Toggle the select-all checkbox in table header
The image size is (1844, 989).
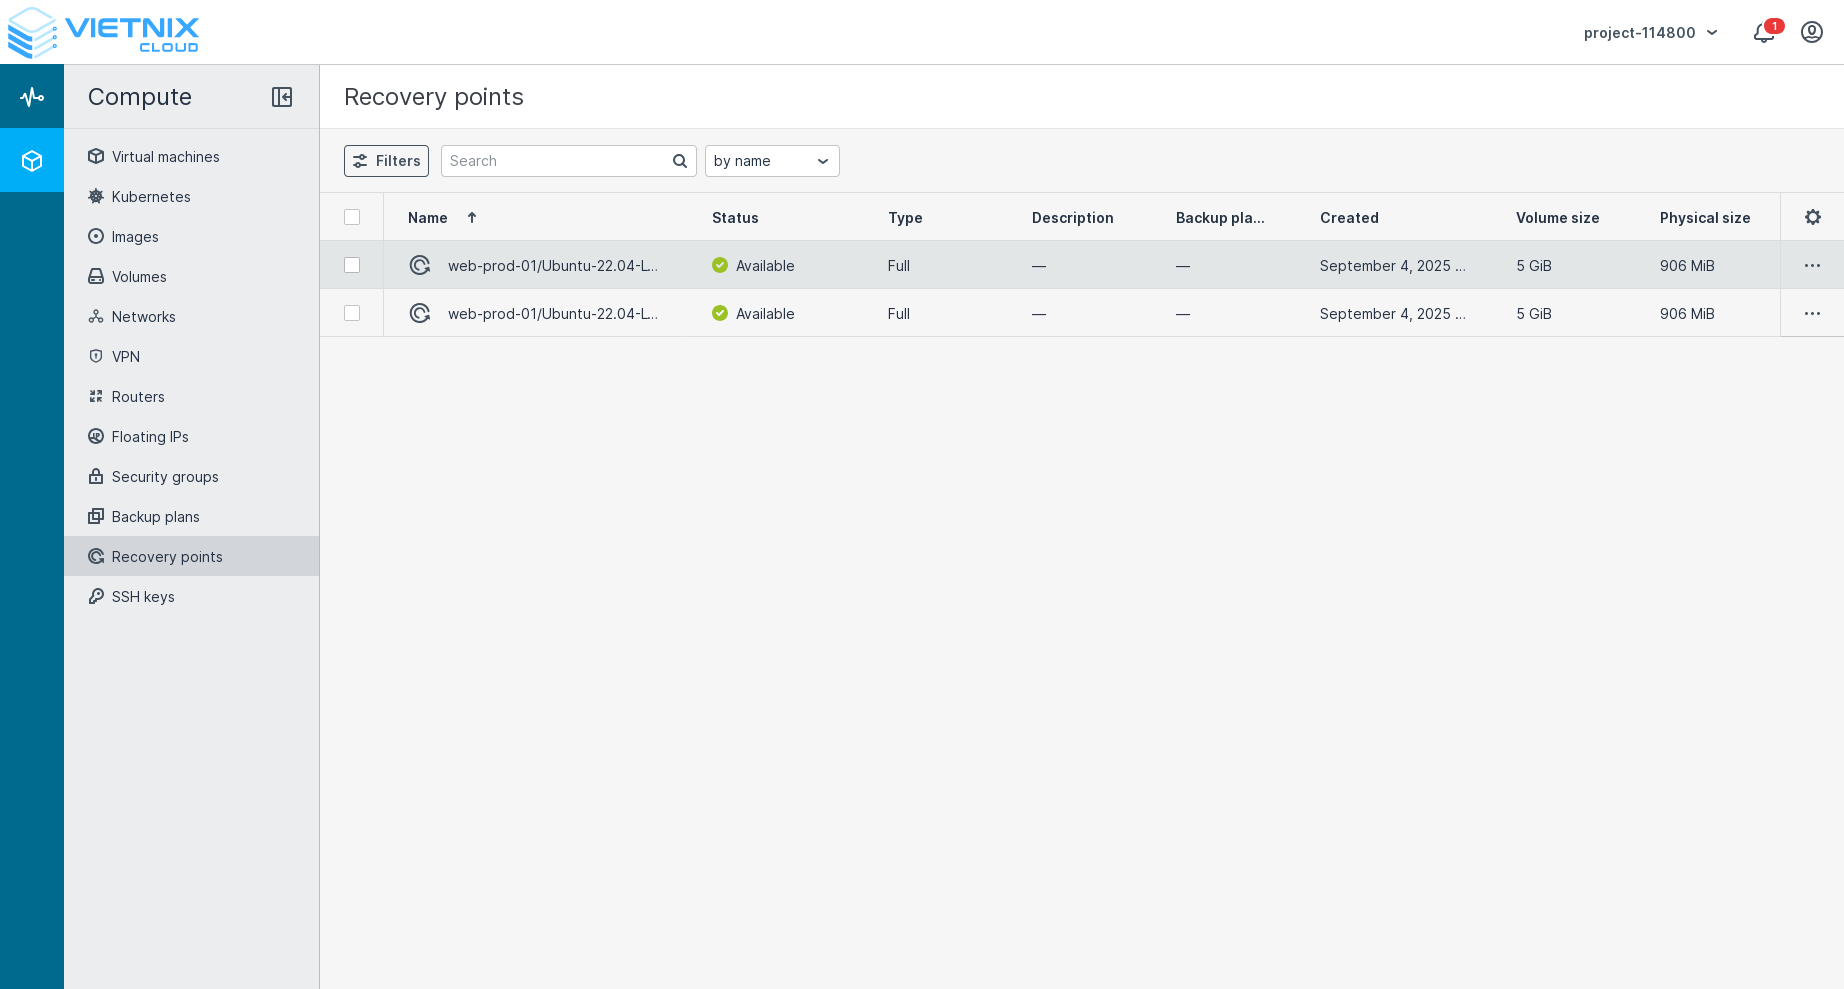point(352,217)
